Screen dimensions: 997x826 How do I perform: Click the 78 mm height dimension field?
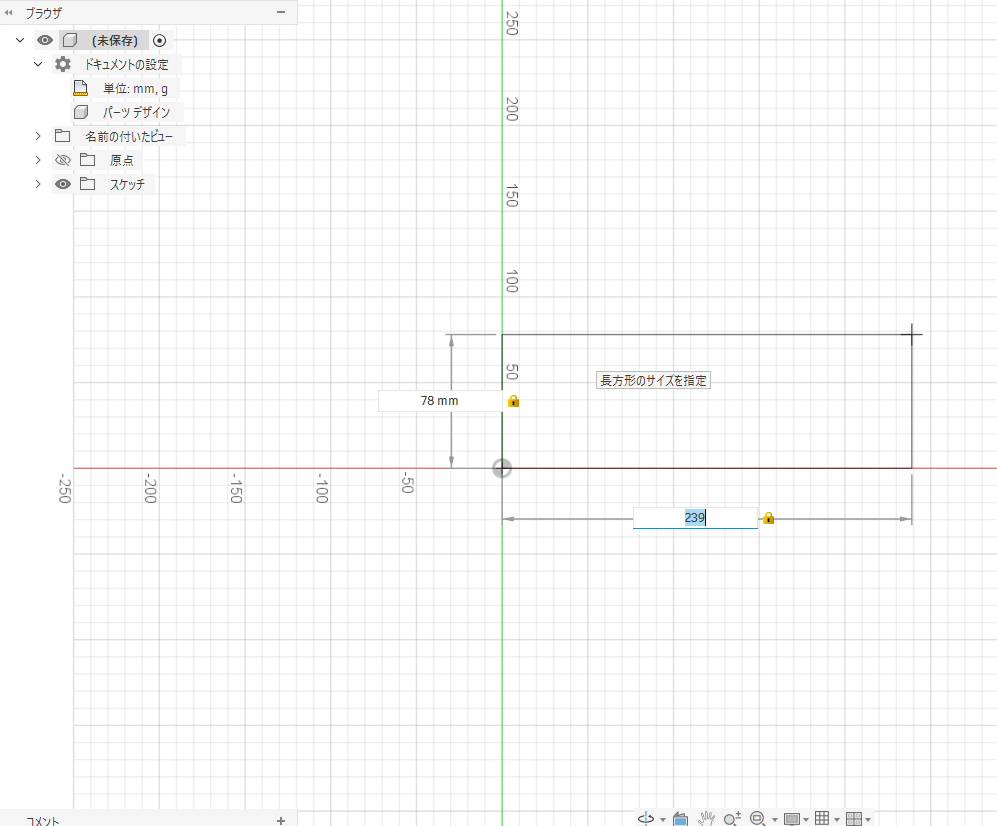pyautogui.click(x=439, y=401)
